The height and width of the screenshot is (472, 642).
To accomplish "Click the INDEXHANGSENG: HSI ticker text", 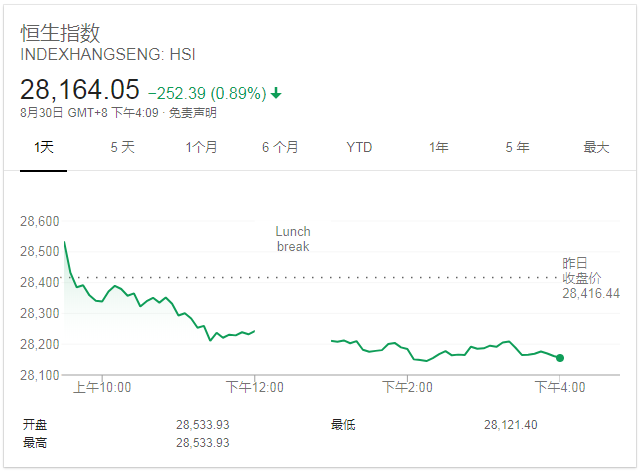I will 108,54.
